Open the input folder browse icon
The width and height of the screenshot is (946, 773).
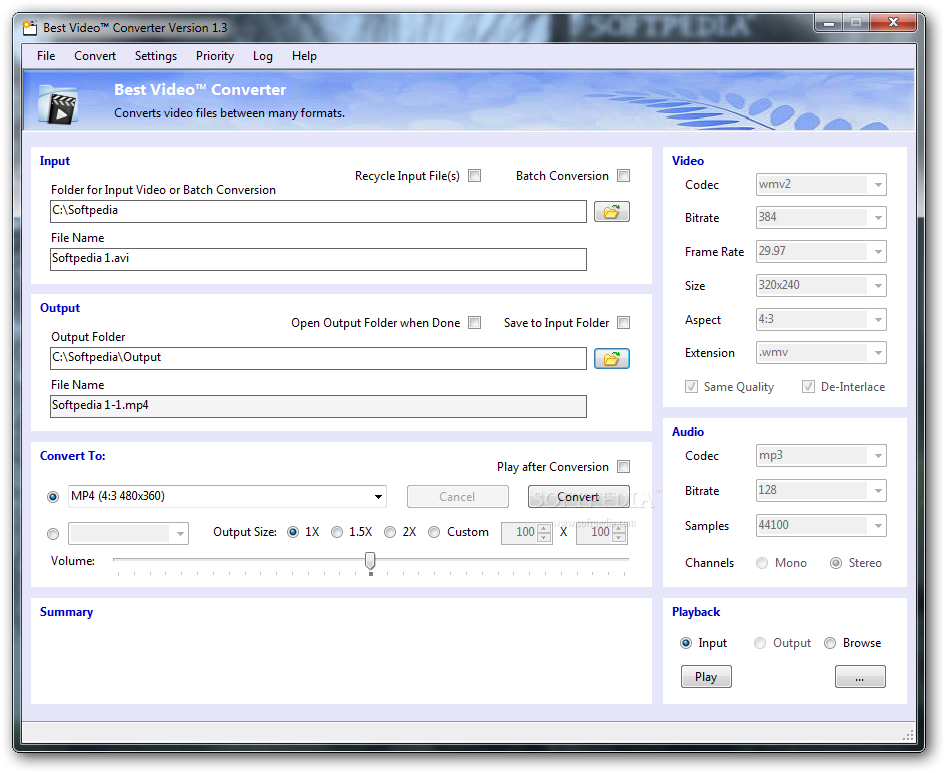click(x=611, y=212)
